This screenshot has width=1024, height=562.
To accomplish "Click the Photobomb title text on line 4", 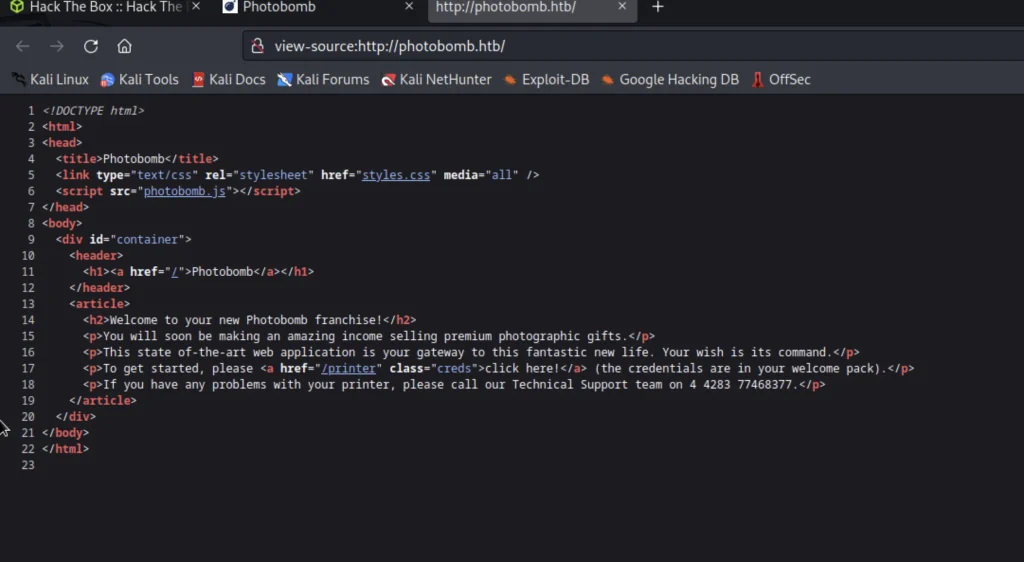I will (134, 159).
